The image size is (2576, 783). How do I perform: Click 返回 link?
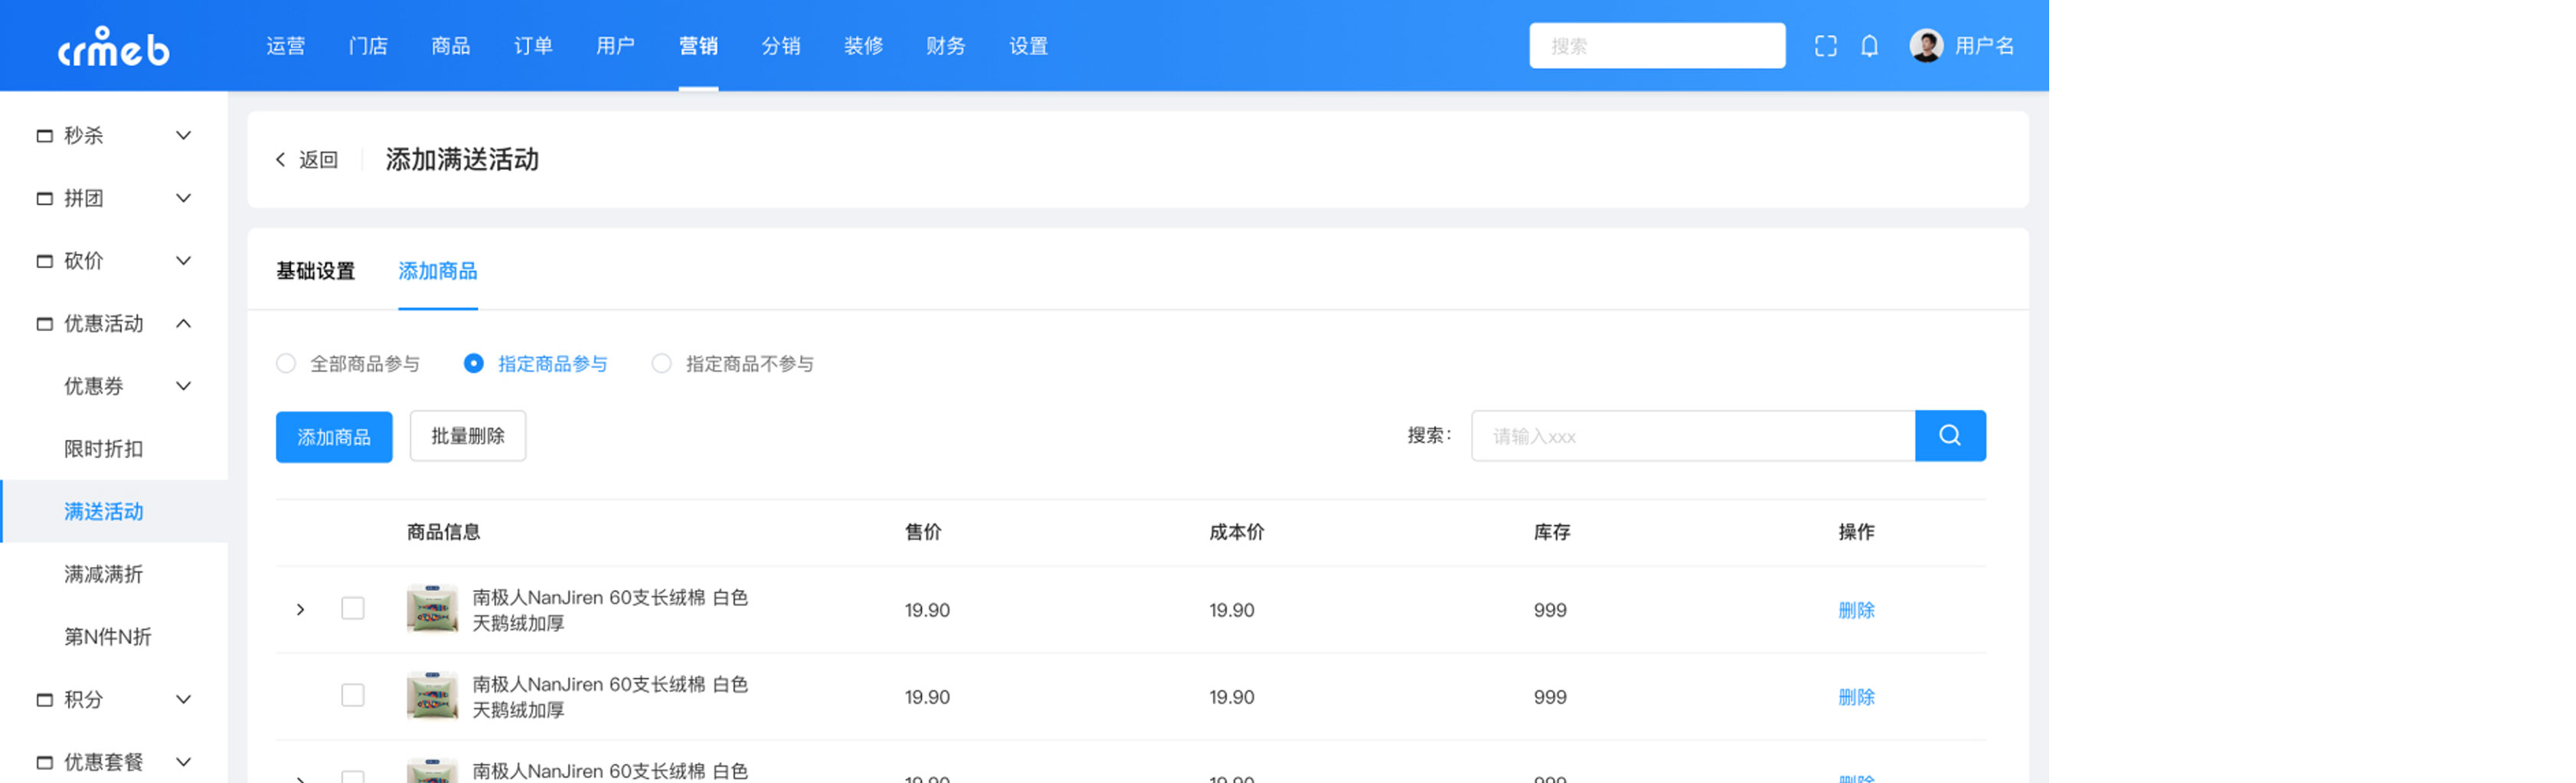[x=319, y=160]
